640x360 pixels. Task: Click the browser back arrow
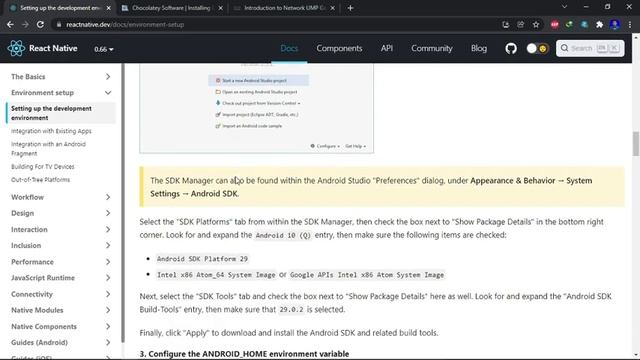tap(10, 24)
